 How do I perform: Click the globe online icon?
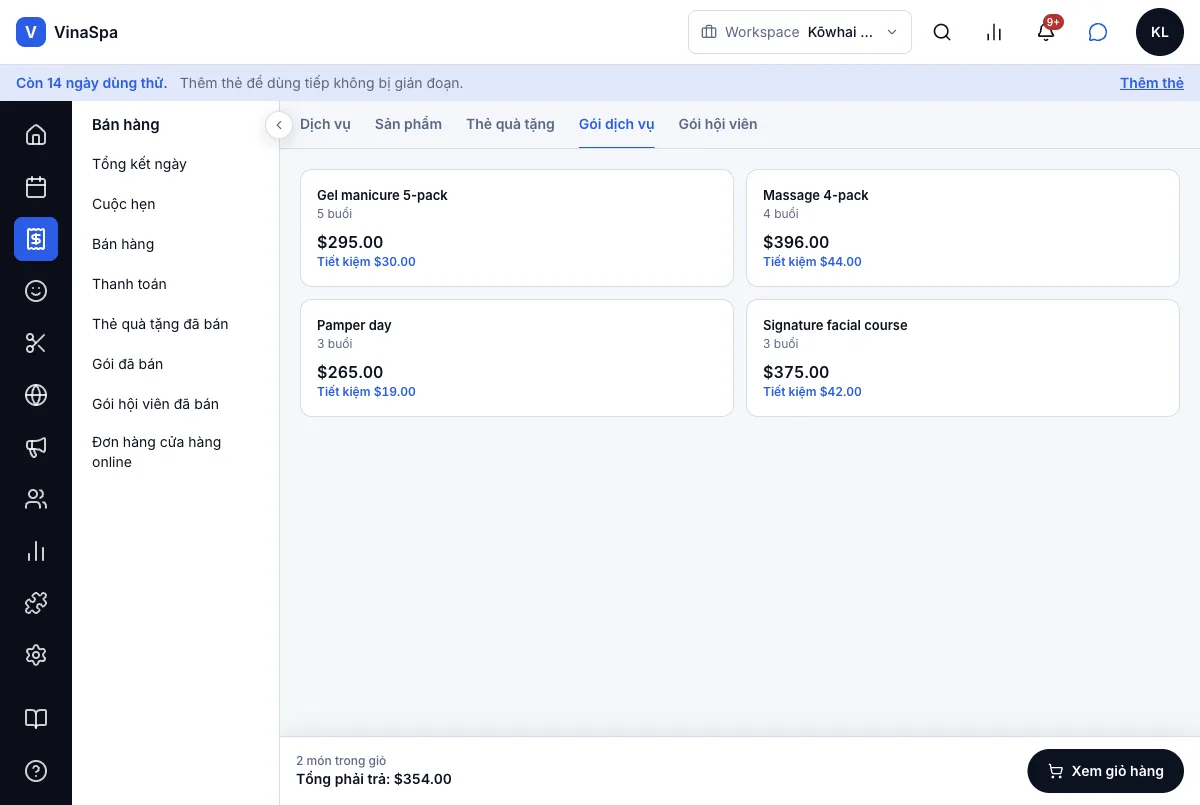(36, 395)
